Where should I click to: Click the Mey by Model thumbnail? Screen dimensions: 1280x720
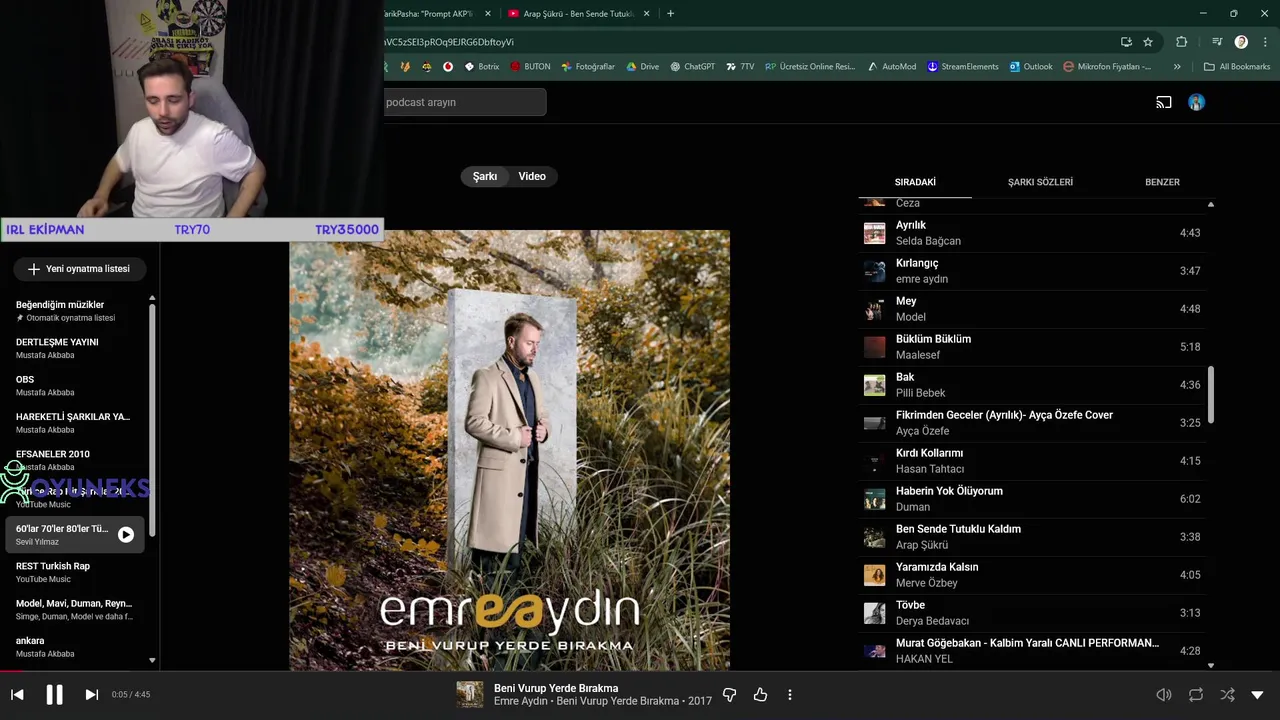(x=875, y=309)
